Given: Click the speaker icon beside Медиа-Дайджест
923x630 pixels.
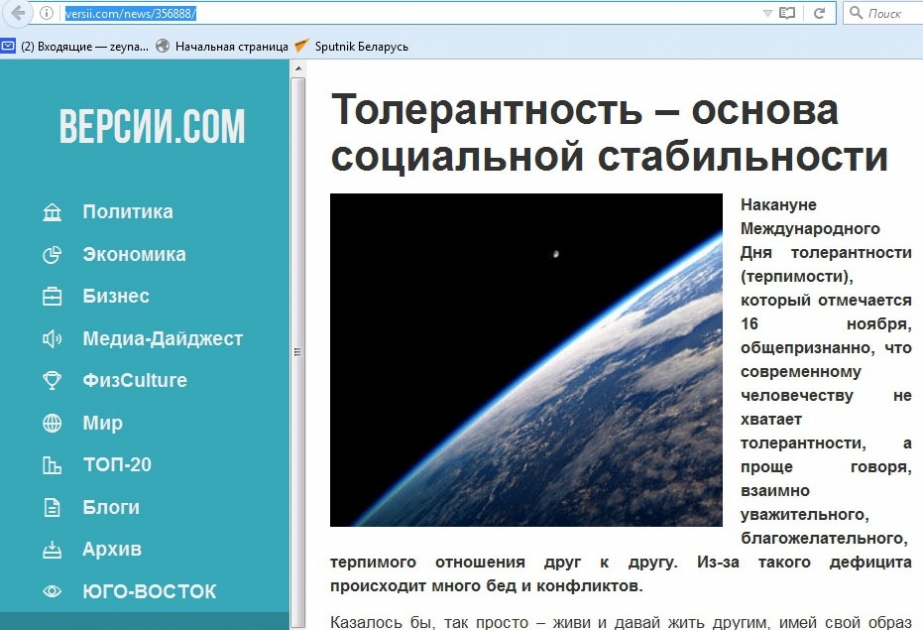Looking at the screenshot, I should tap(52, 339).
